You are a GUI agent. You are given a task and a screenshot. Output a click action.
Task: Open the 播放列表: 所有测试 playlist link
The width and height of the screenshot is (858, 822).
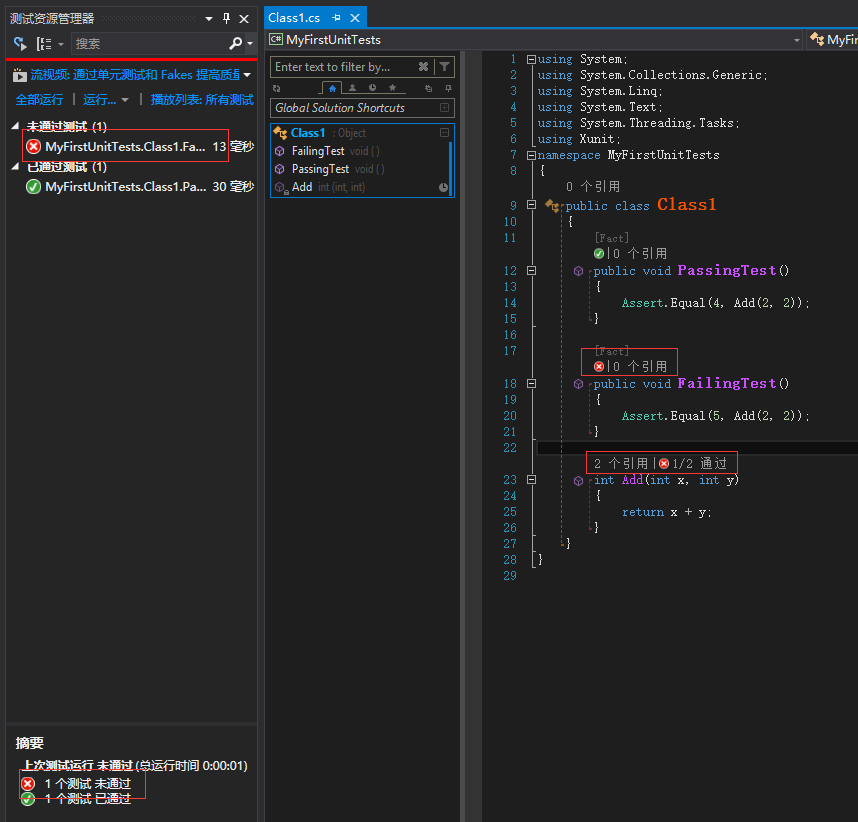(x=201, y=100)
